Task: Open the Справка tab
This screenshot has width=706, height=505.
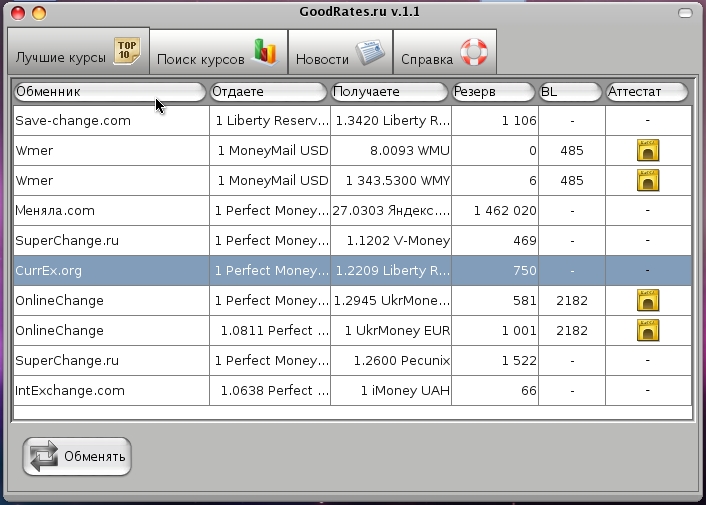Action: [x=445, y=52]
